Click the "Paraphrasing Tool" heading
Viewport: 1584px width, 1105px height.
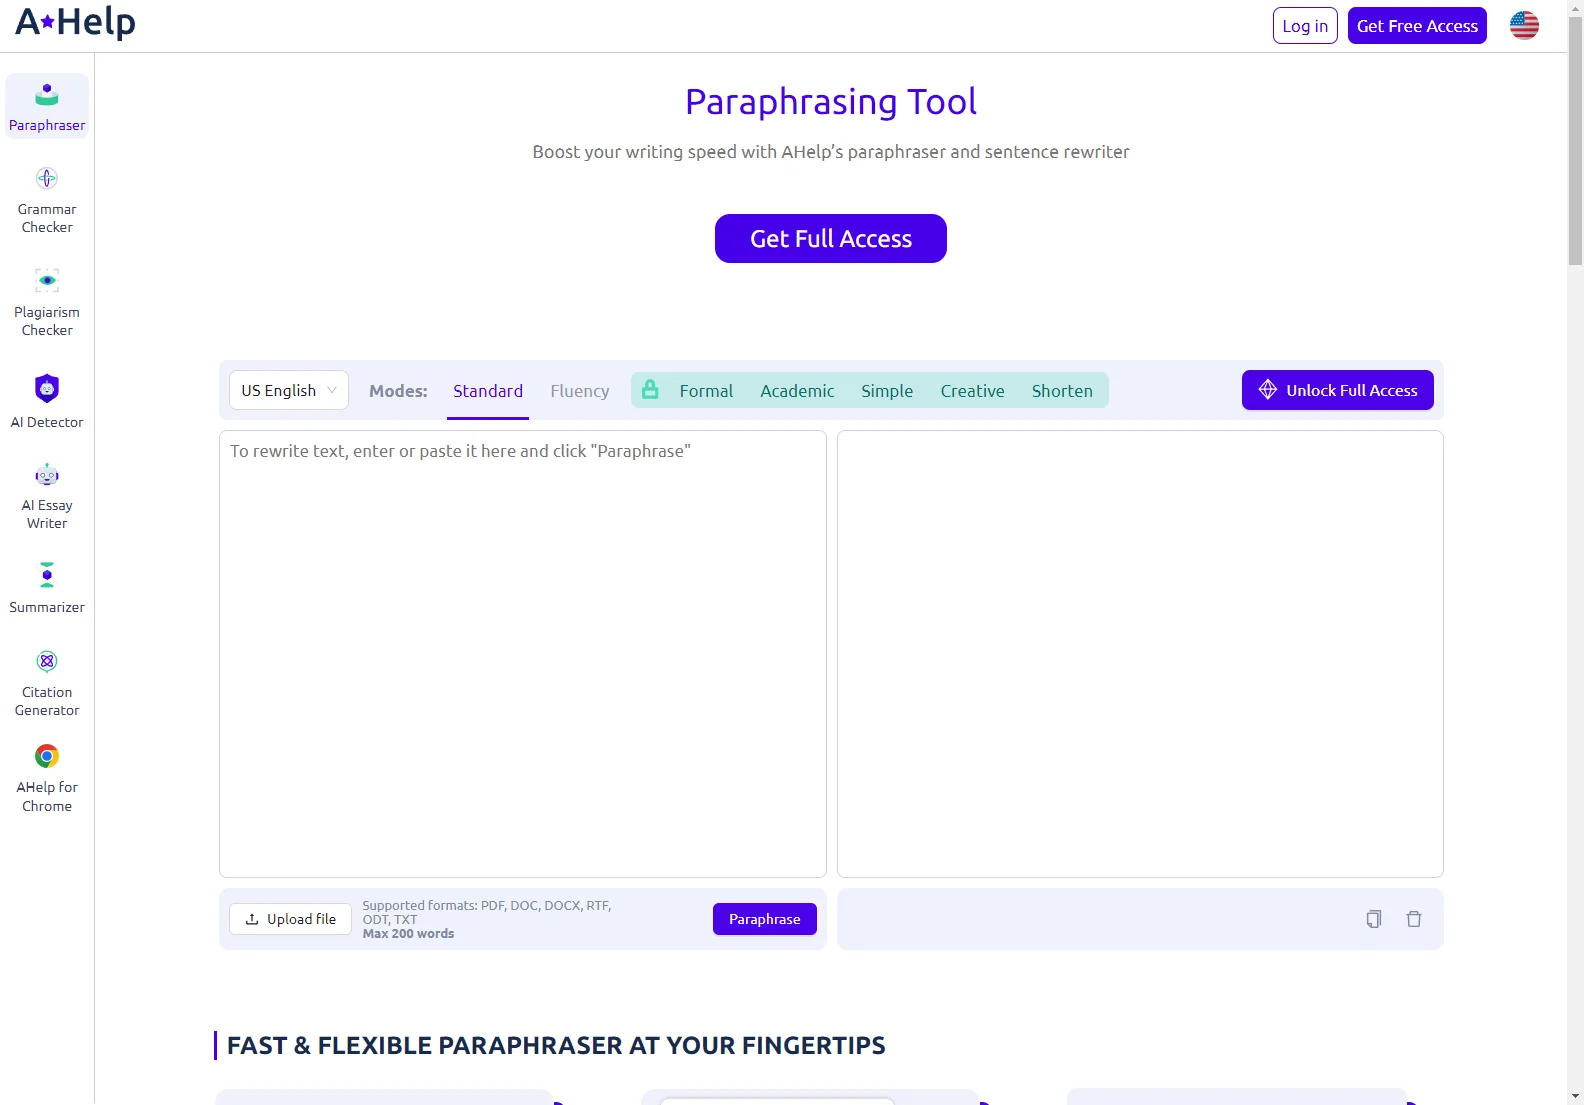coord(831,102)
